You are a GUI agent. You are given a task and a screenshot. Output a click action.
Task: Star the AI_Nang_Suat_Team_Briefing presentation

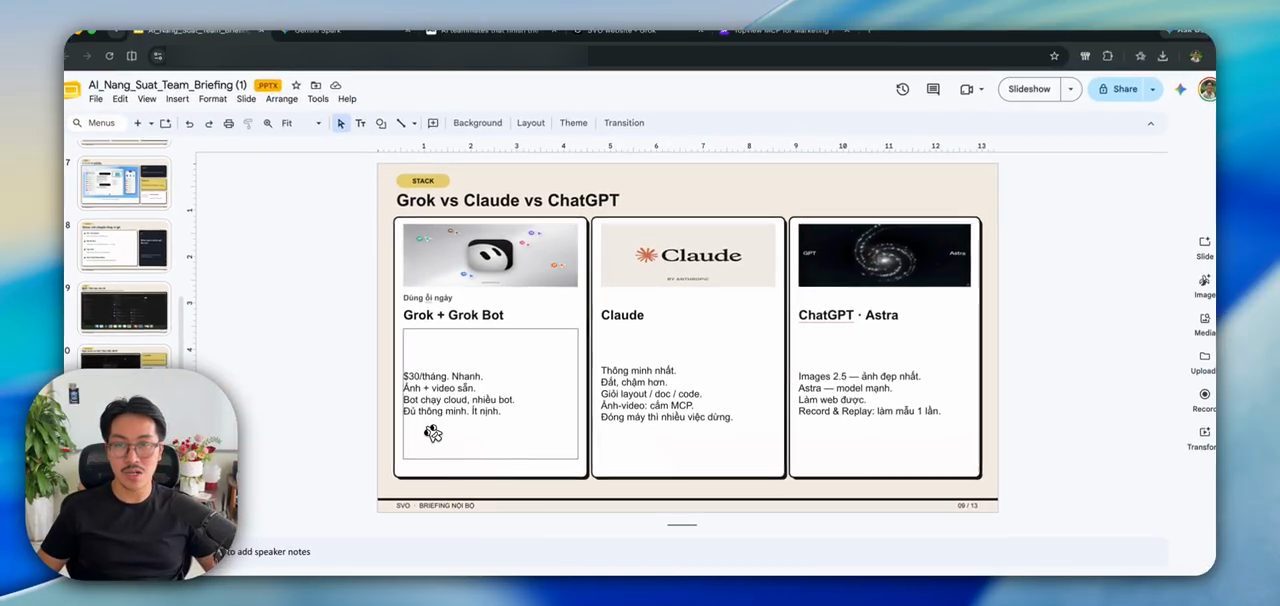[x=296, y=86]
